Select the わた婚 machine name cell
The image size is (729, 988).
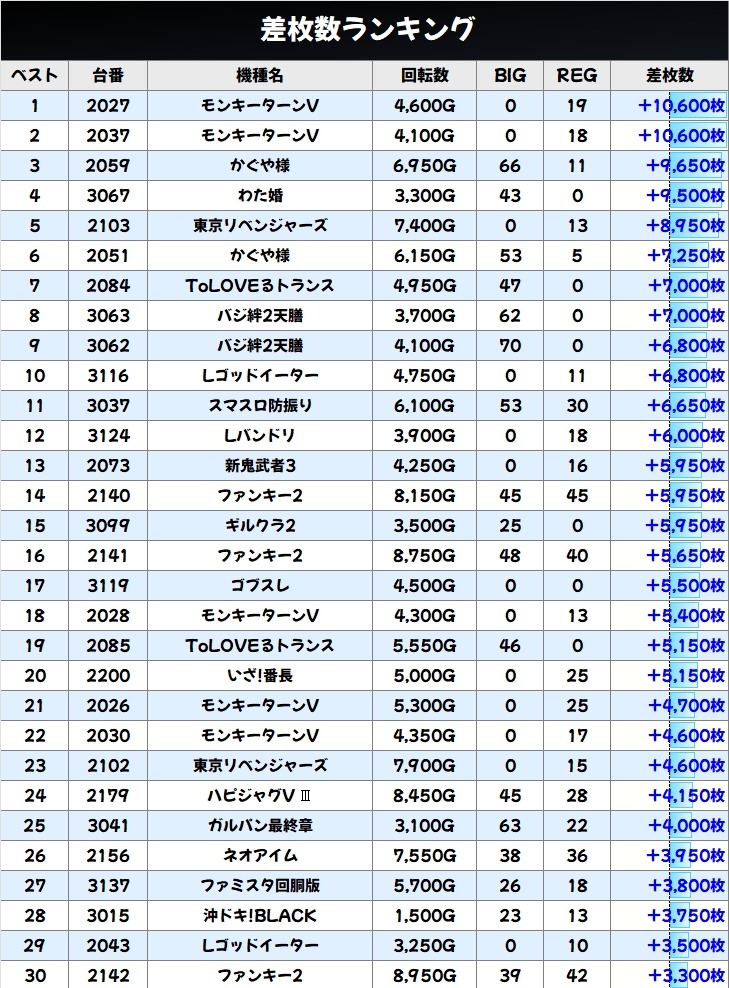point(260,196)
